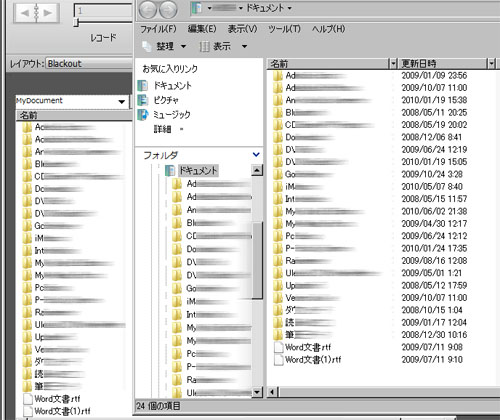This screenshot has height=420, width=500.
Task: Click date cell 2010/06/02 21:38
Action: pyautogui.click(x=434, y=211)
